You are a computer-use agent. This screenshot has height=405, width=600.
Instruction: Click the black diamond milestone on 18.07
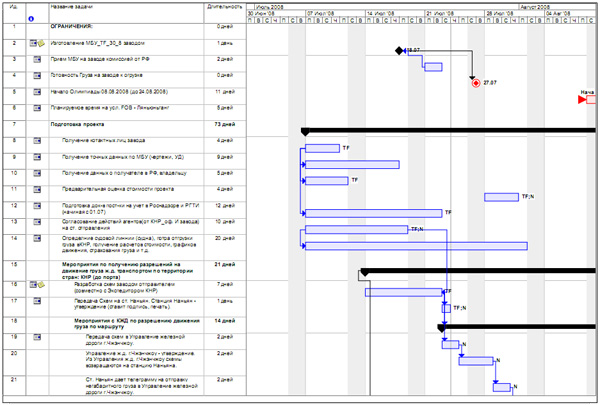coord(399,50)
